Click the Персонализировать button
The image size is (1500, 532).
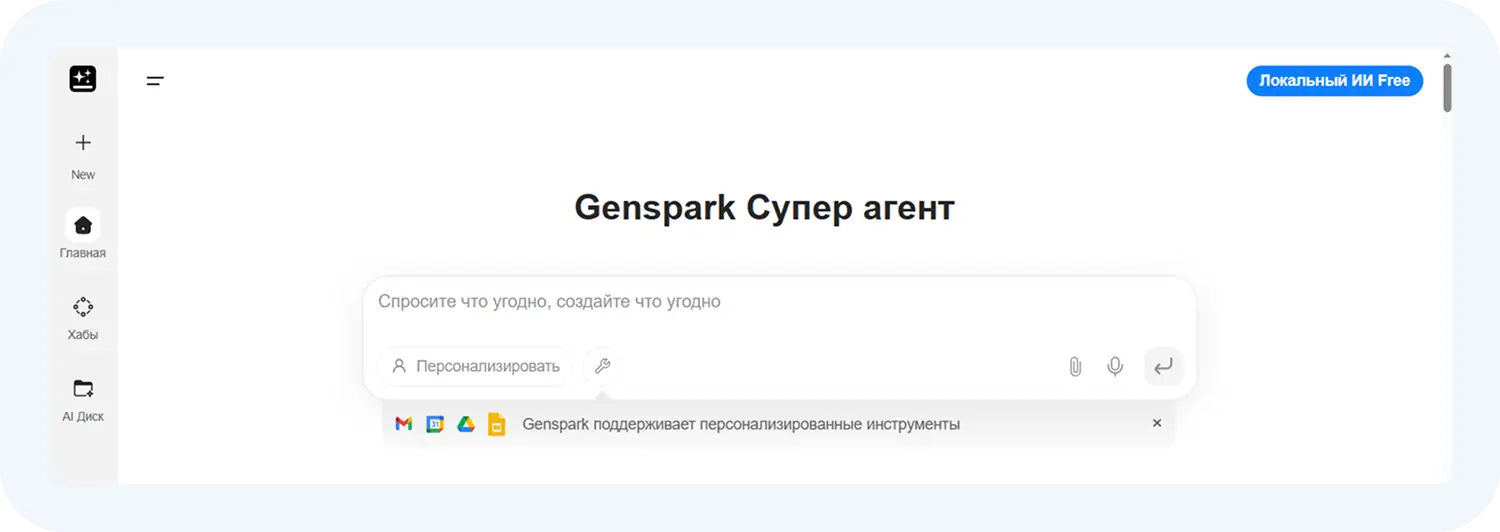pyautogui.click(x=475, y=366)
